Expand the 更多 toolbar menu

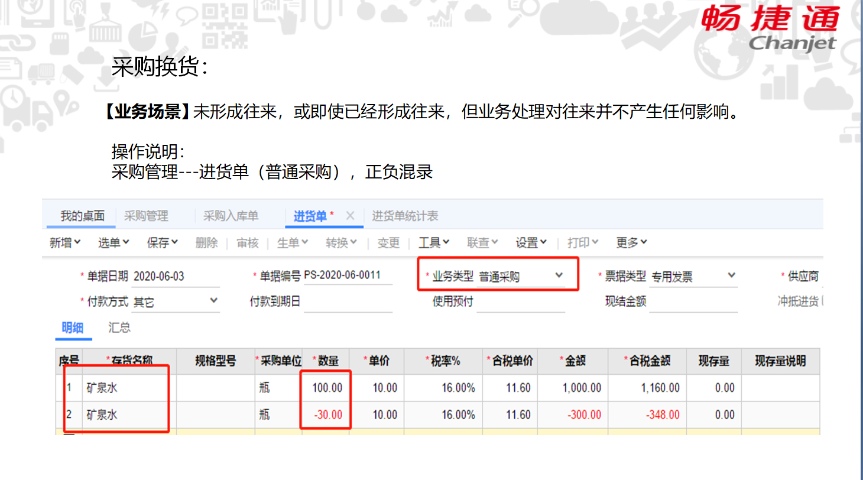tap(631, 243)
